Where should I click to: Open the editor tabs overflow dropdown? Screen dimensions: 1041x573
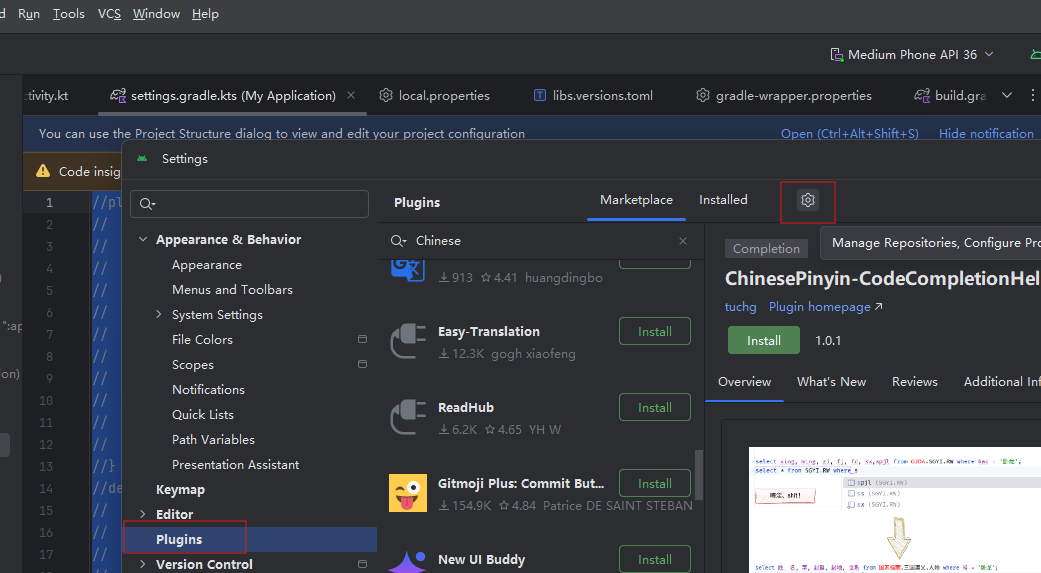click(1007, 96)
